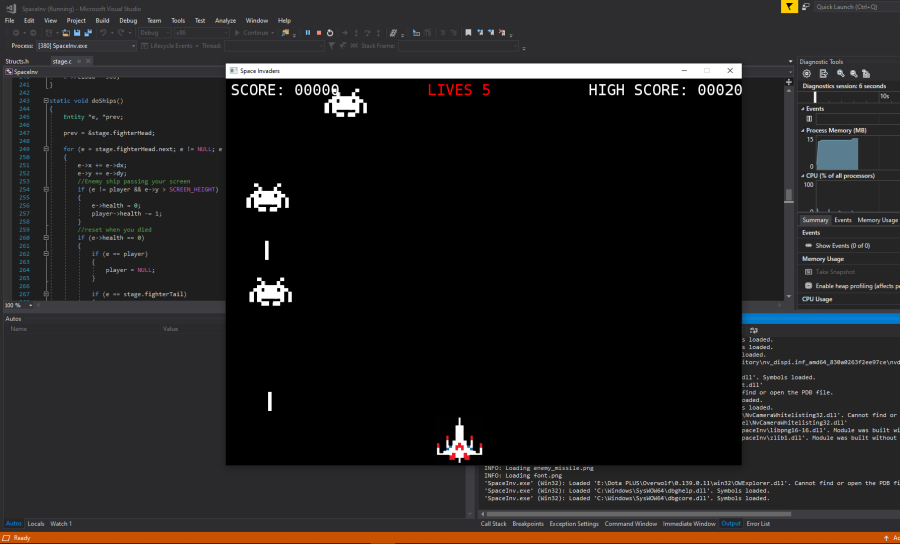Click the Save All icon
The height and width of the screenshot is (544, 900).
coord(88,33)
